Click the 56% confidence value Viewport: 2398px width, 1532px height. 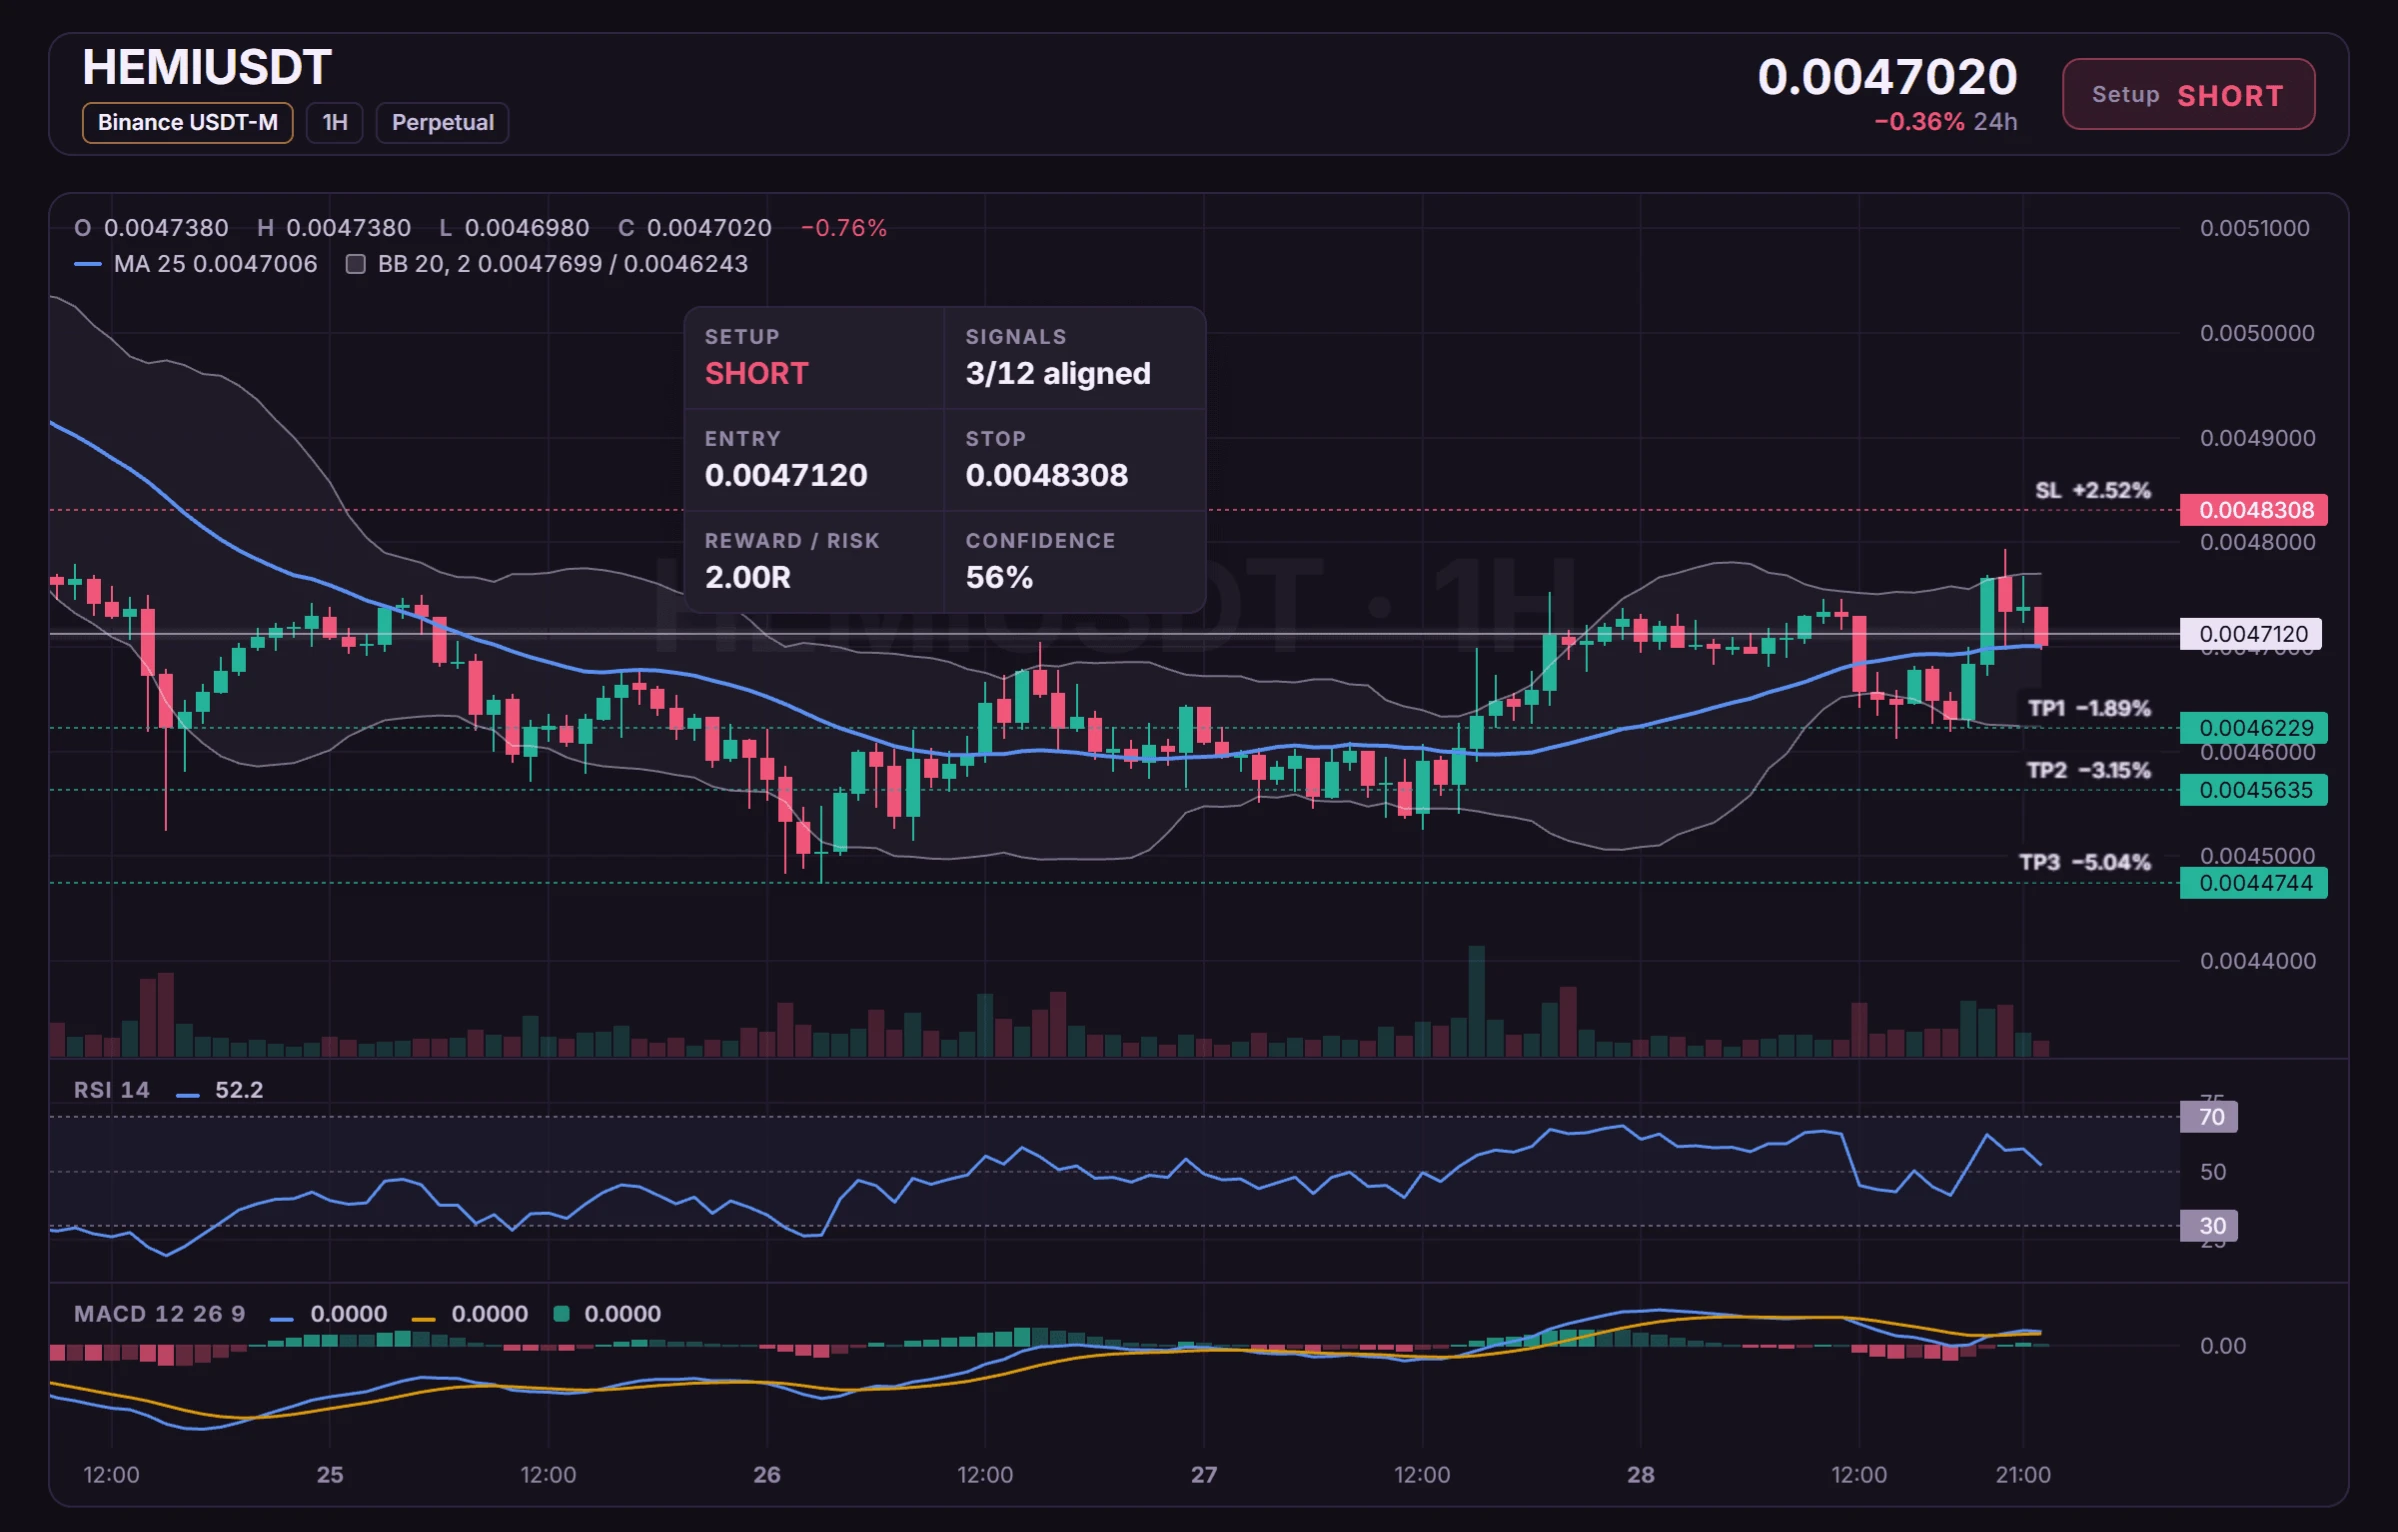coord(999,577)
